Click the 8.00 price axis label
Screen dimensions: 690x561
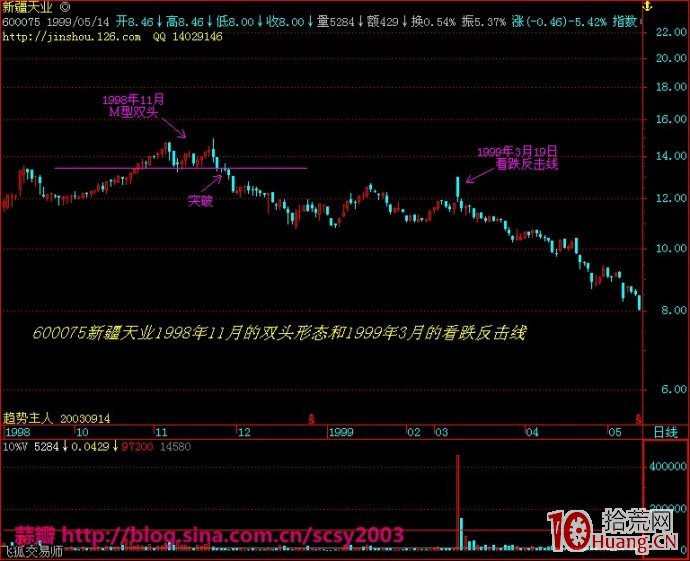[674, 310]
